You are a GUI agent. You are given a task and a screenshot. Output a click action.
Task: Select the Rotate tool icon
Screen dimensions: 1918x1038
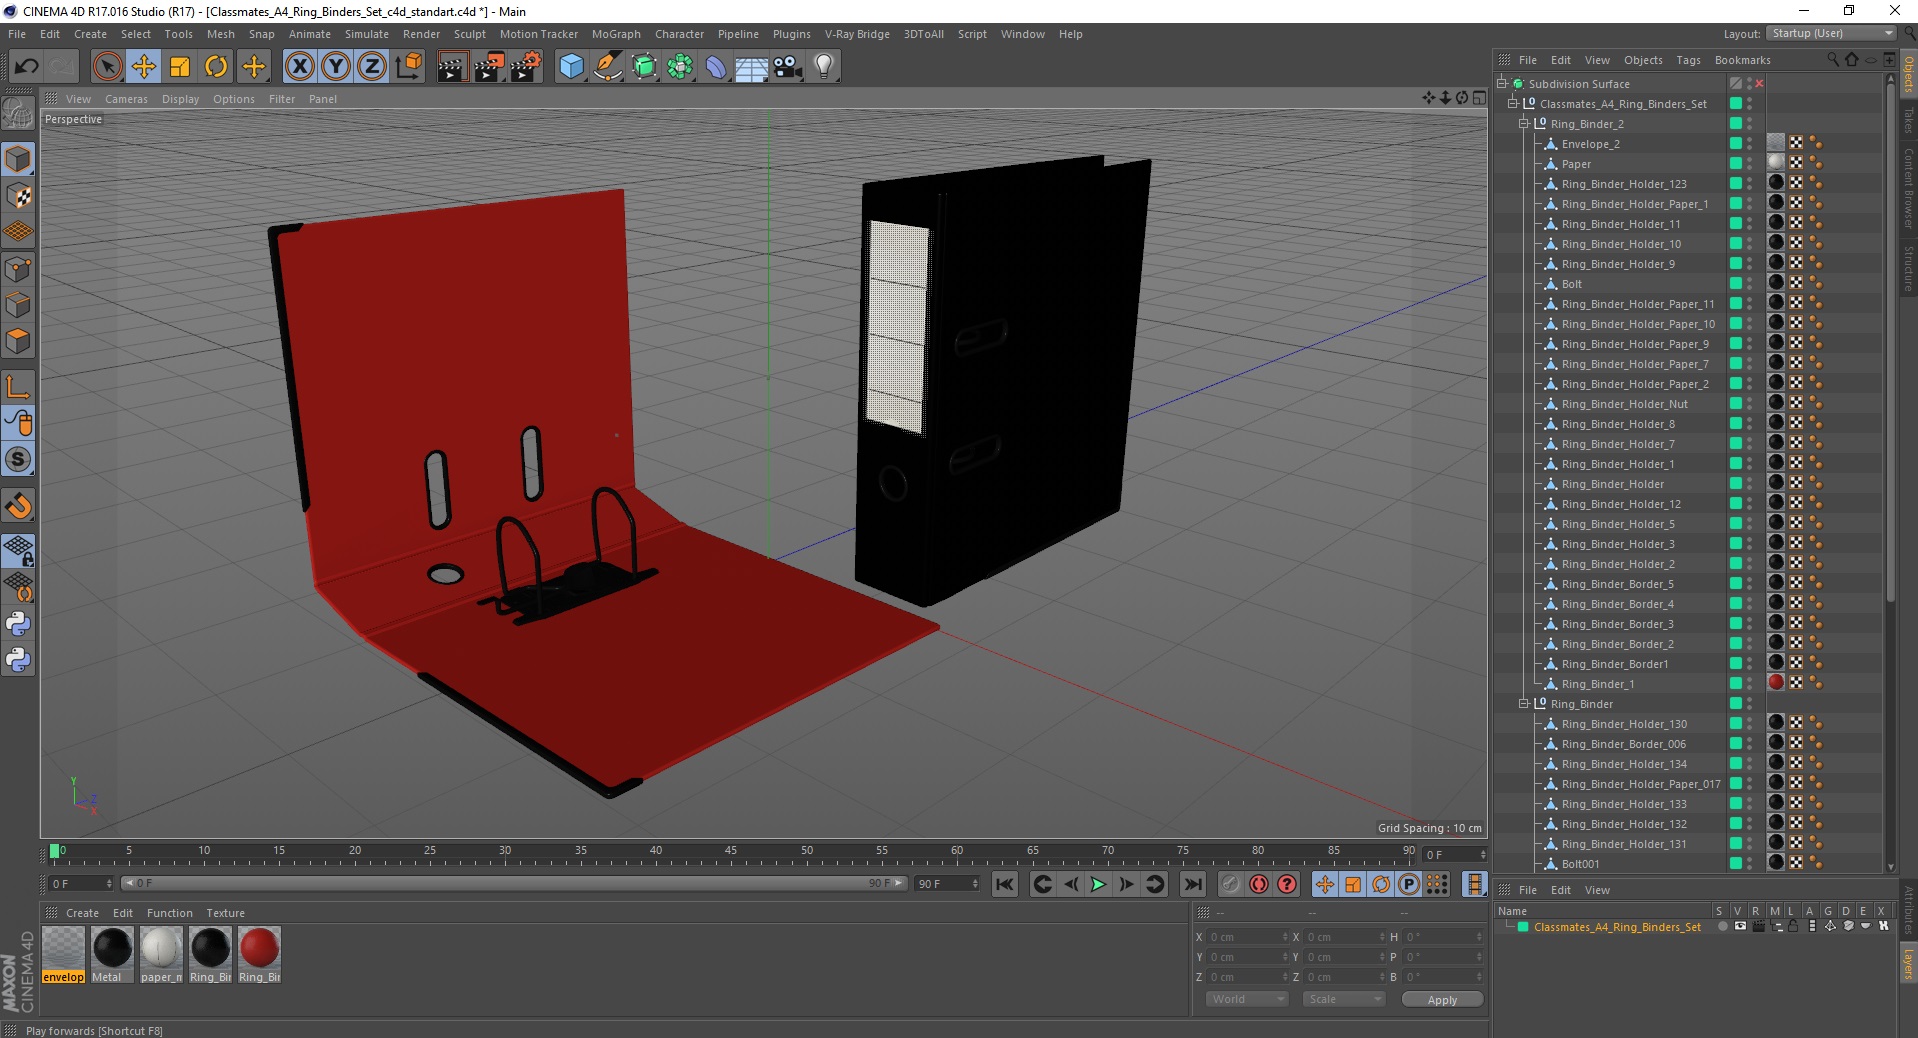pyautogui.click(x=216, y=67)
